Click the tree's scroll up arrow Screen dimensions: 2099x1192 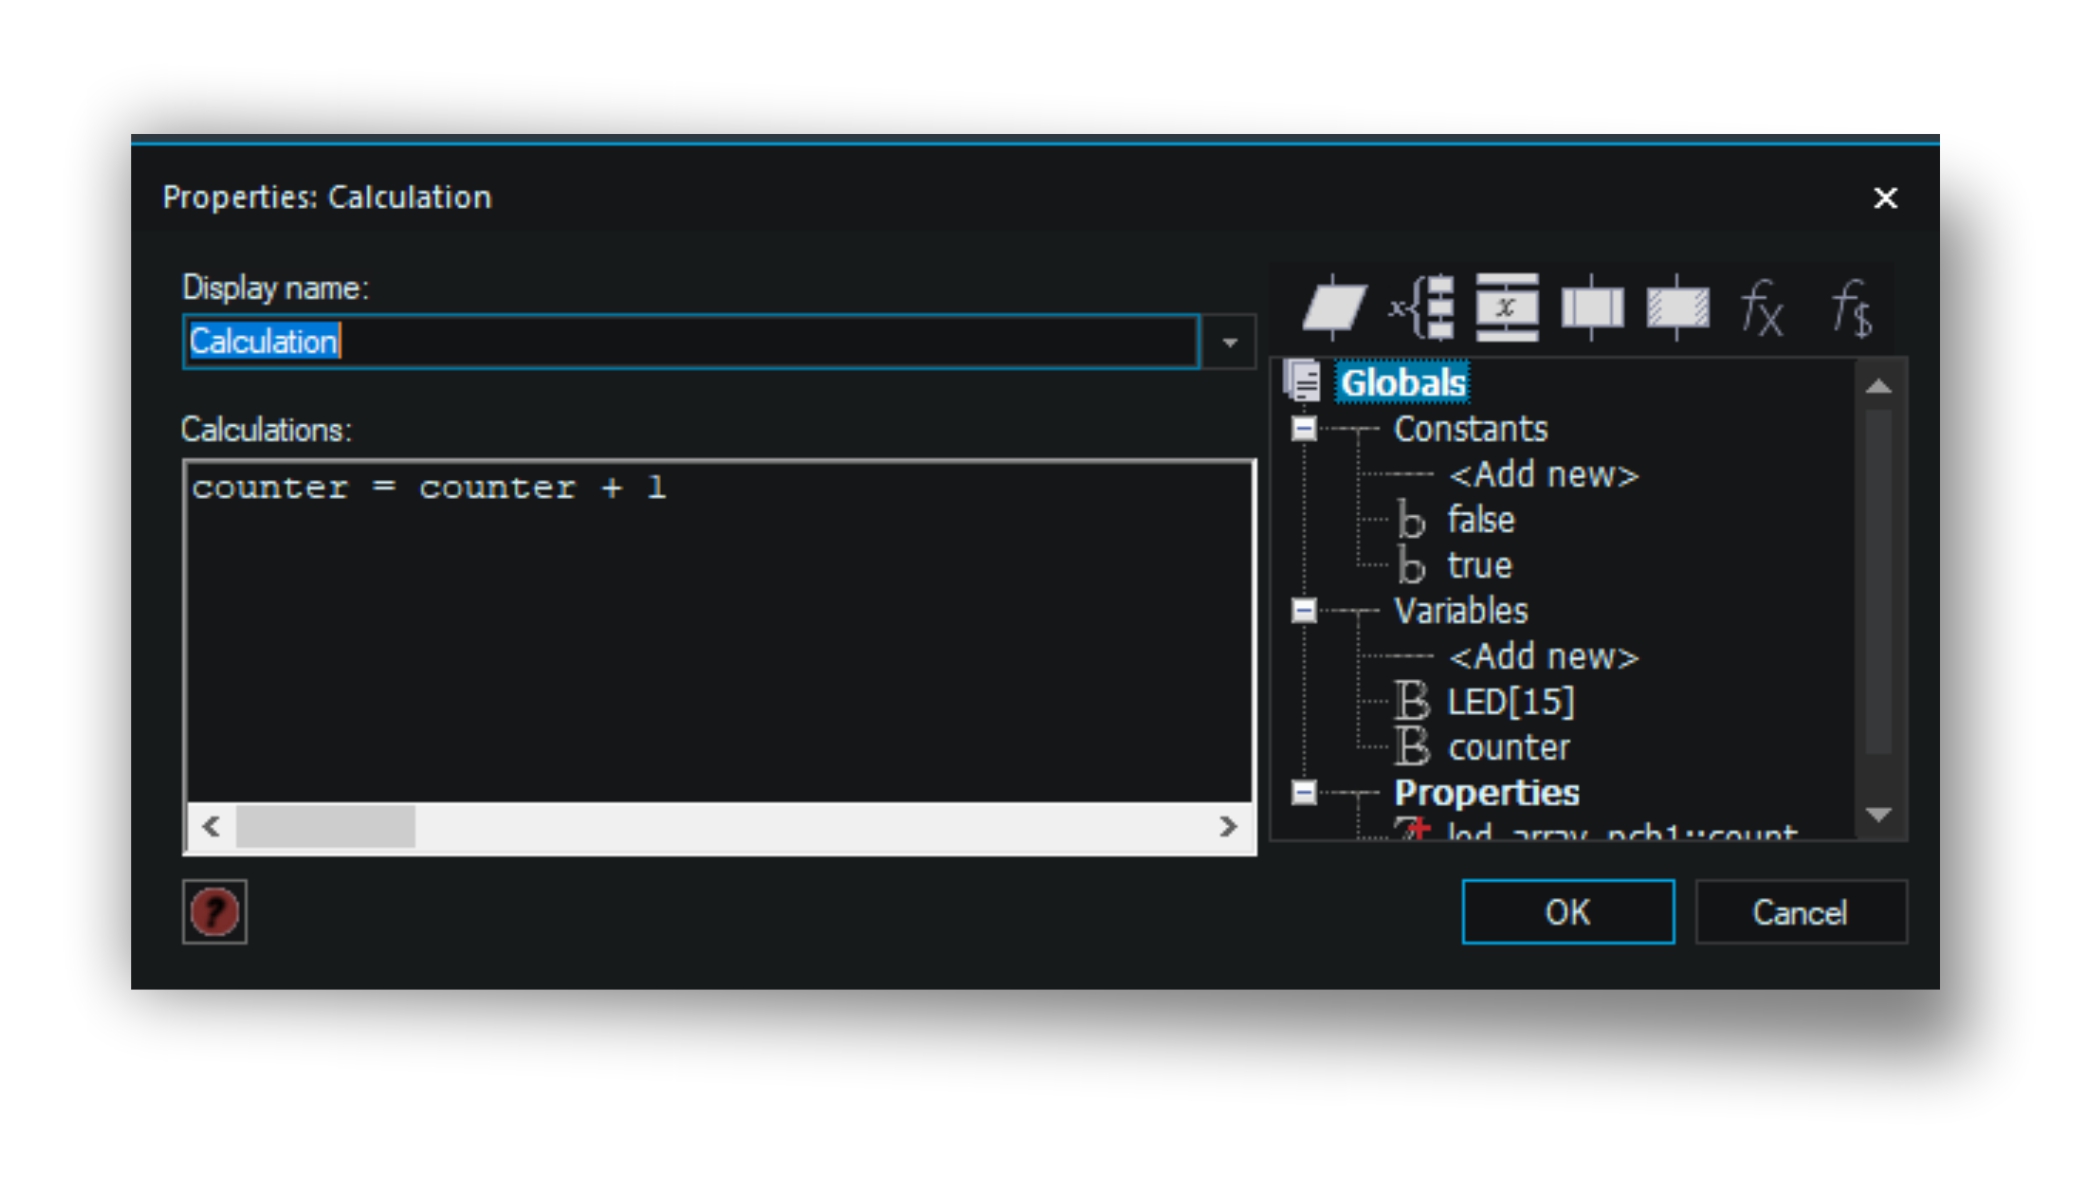click(x=1879, y=386)
